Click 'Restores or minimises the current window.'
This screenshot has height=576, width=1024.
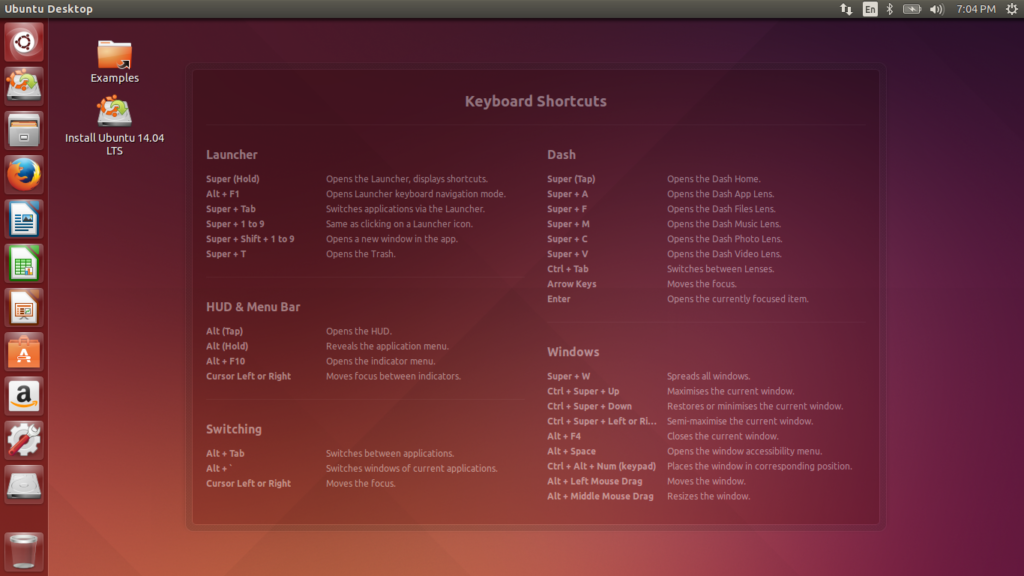tap(755, 406)
